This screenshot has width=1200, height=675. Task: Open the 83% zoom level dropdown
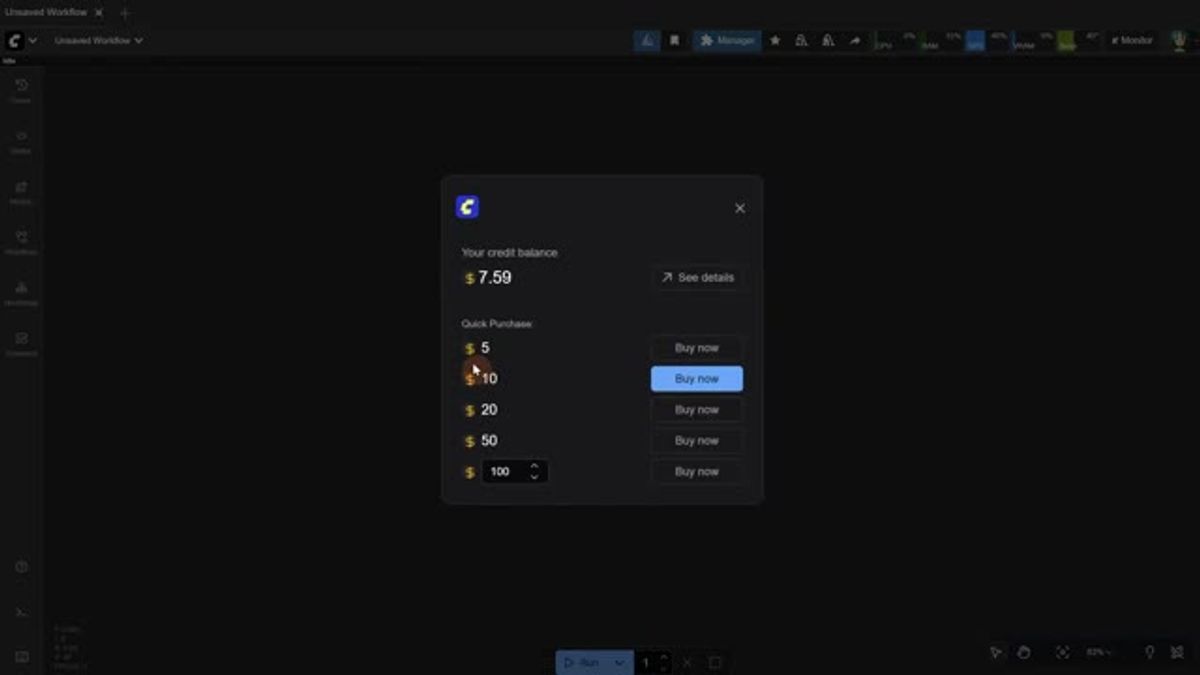tap(1099, 652)
